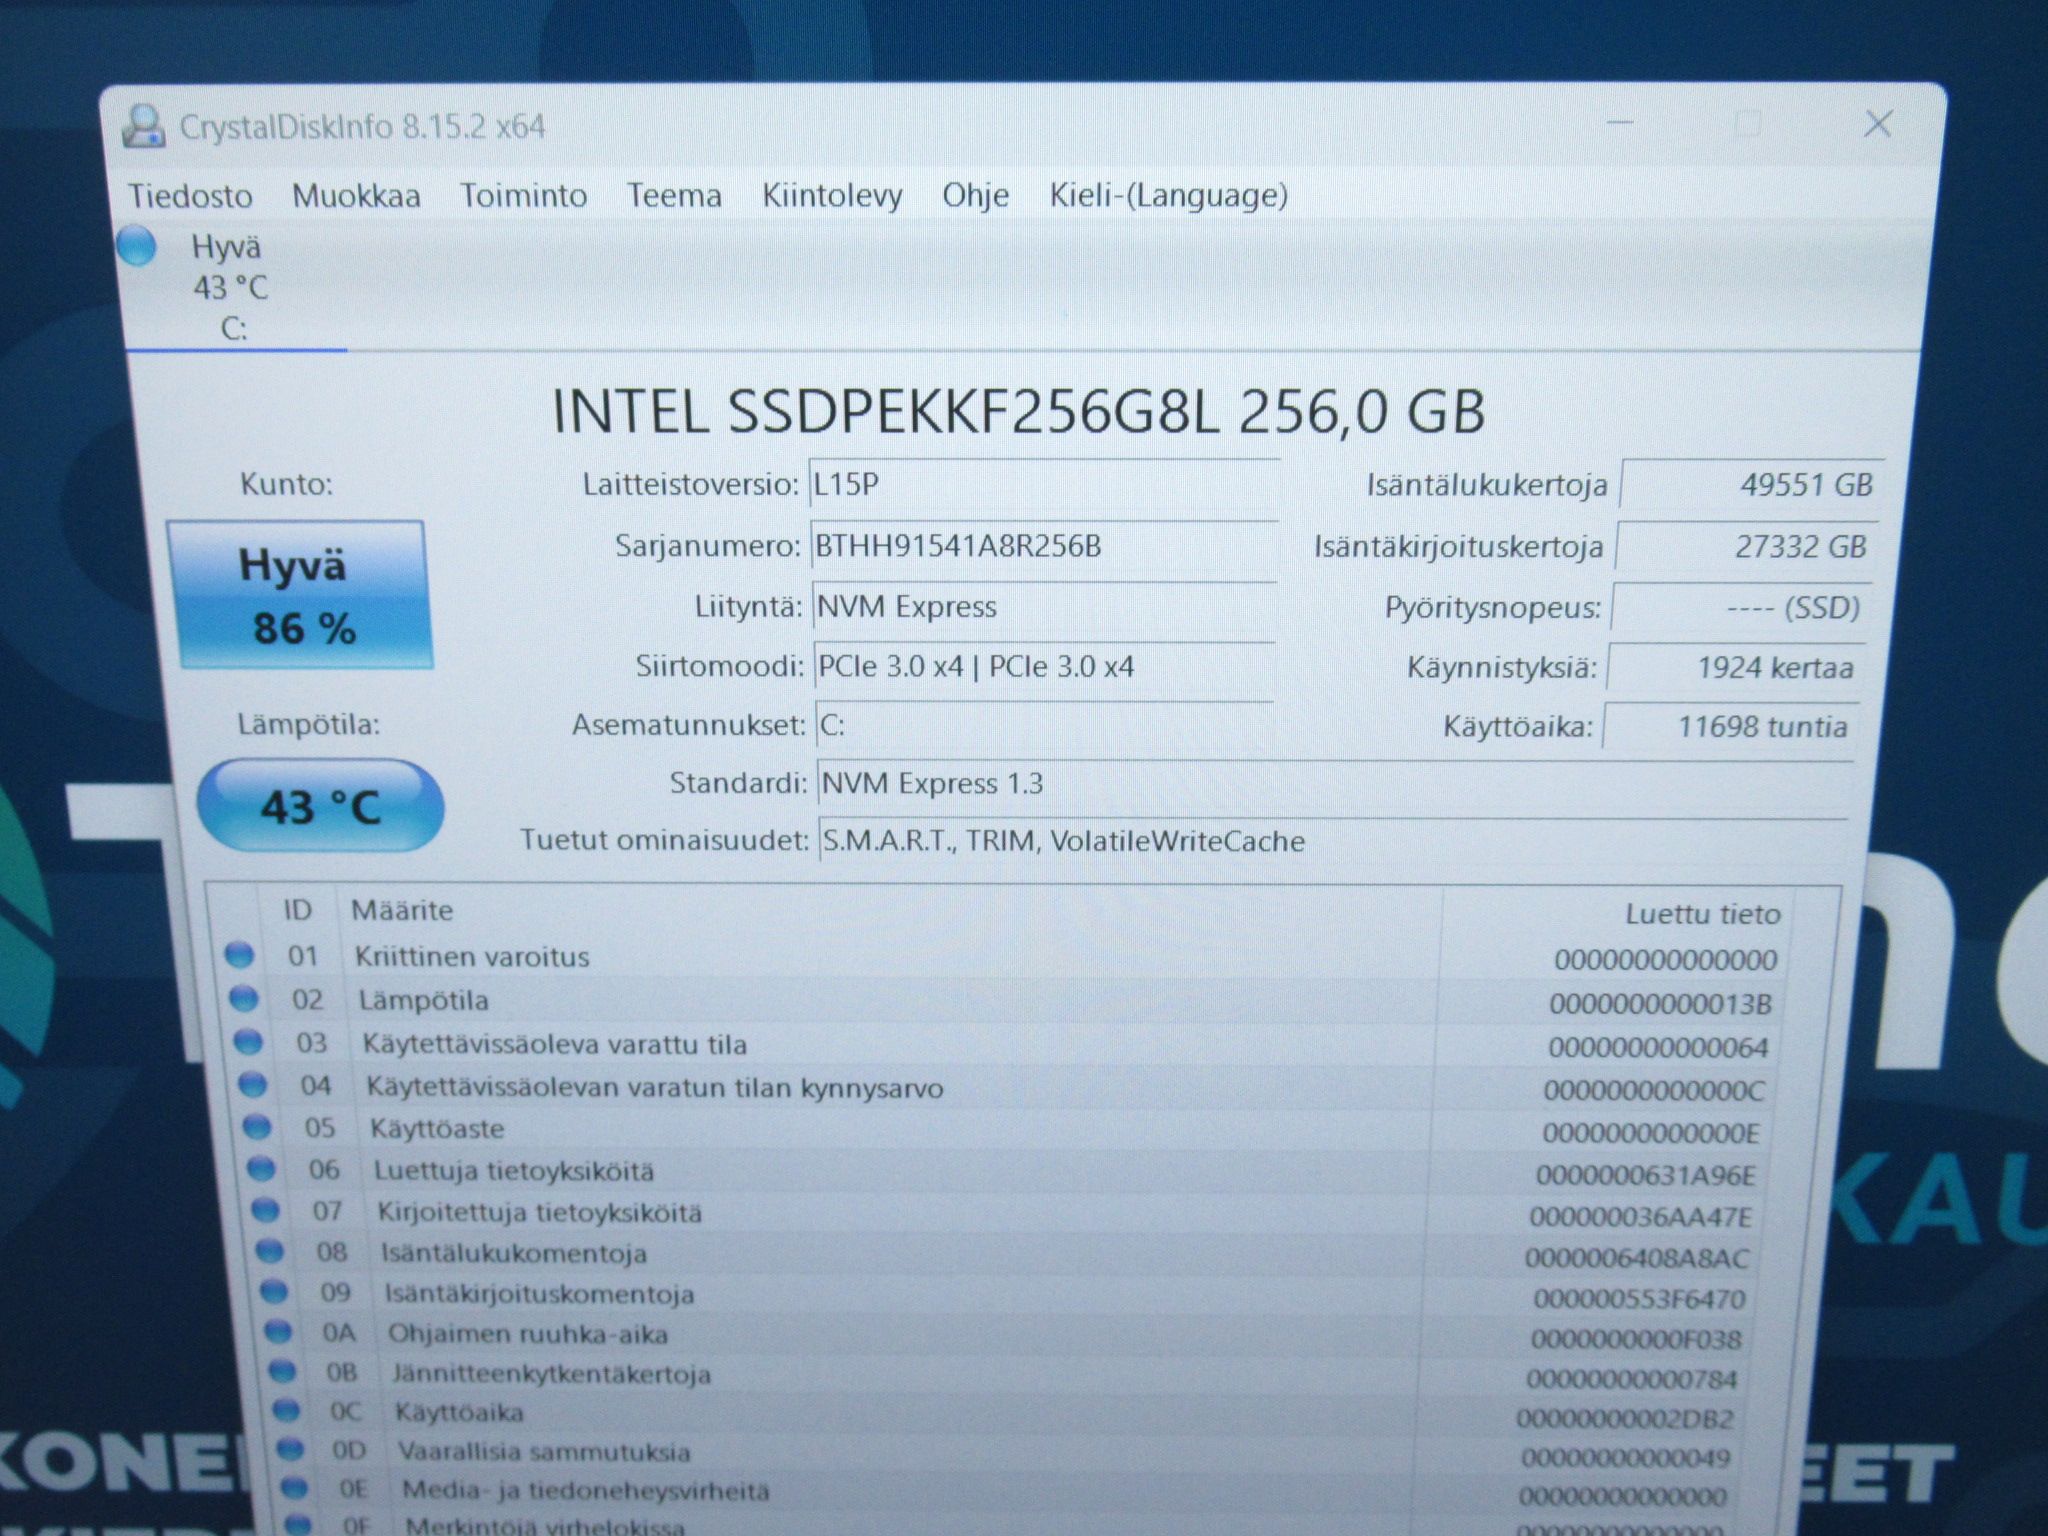
Task: Click the Siirtomoodi field PCIe 3.0 x4
Action: coord(1044,667)
